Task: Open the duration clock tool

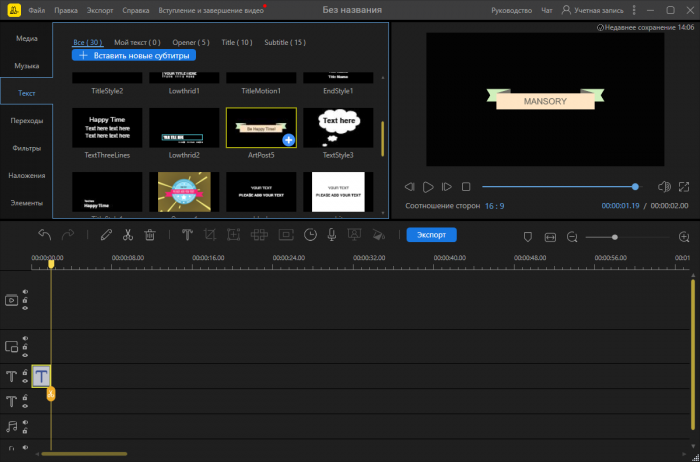Action: coord(310,235)
